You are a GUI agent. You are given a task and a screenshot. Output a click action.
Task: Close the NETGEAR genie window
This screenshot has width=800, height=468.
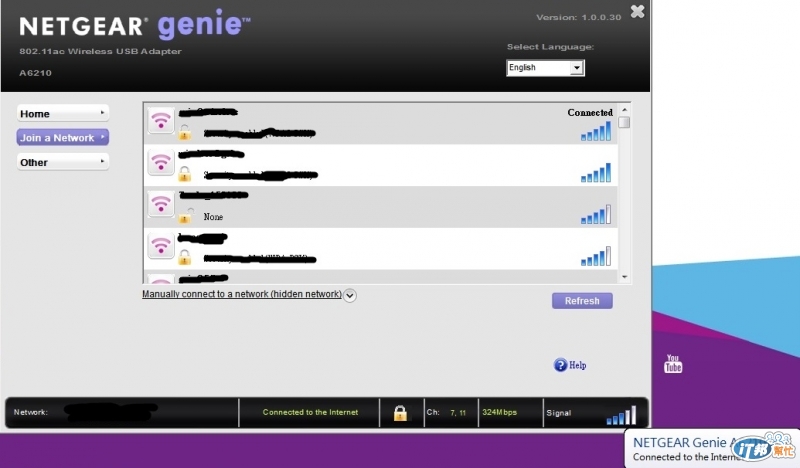click(x=637, y=11)
